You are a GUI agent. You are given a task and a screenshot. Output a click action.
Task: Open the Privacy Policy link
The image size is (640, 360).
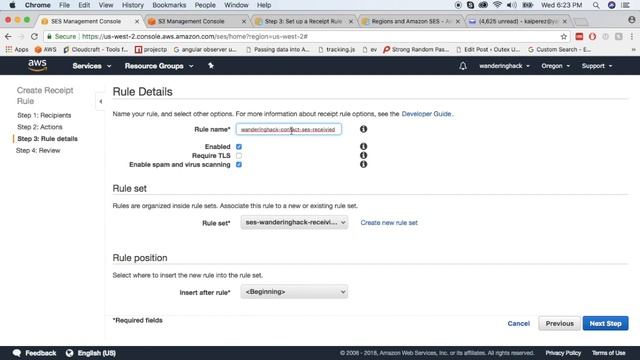[x=563, y=353]
